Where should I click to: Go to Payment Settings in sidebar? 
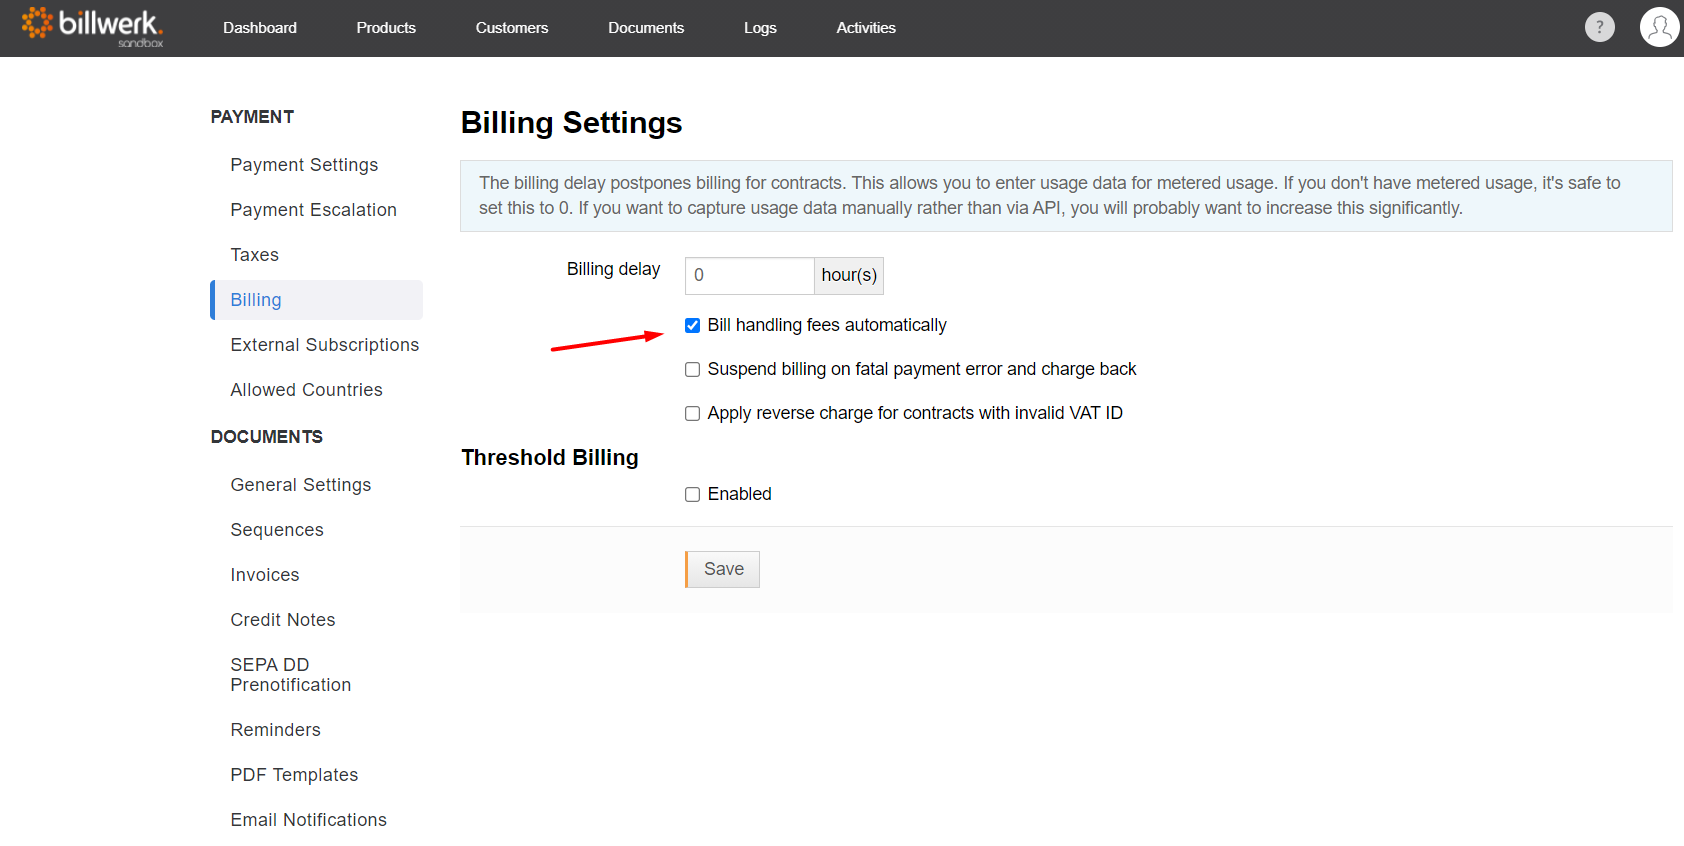click(x=304, y=165)
